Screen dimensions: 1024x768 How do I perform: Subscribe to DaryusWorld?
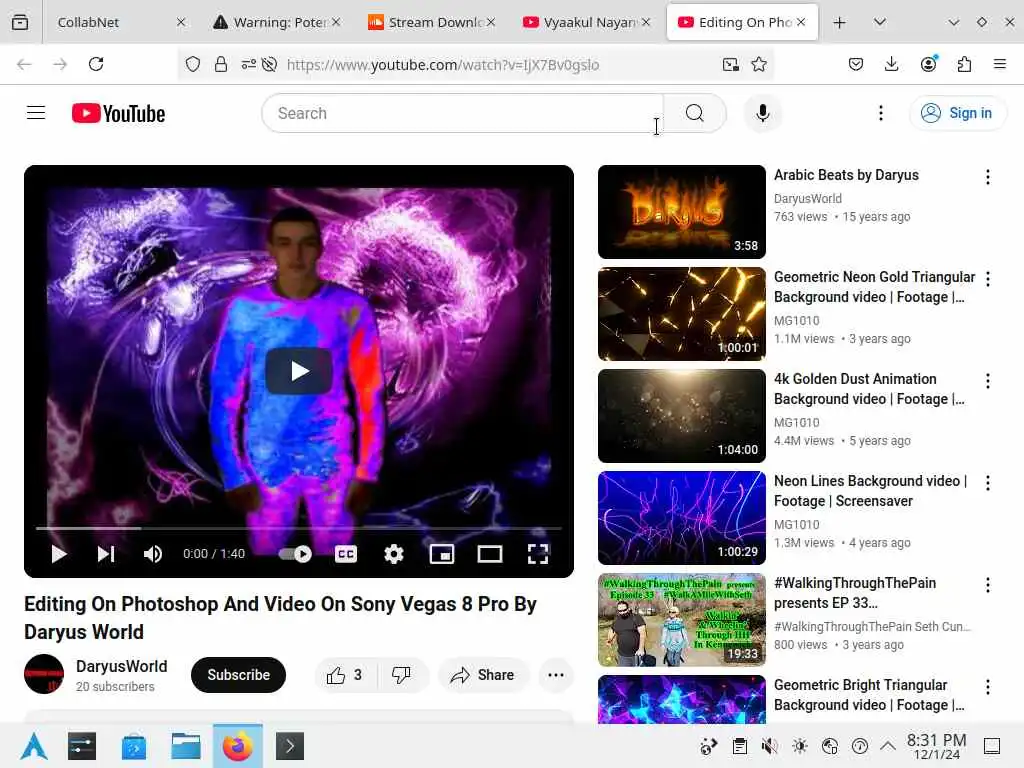tap(238, 675)
